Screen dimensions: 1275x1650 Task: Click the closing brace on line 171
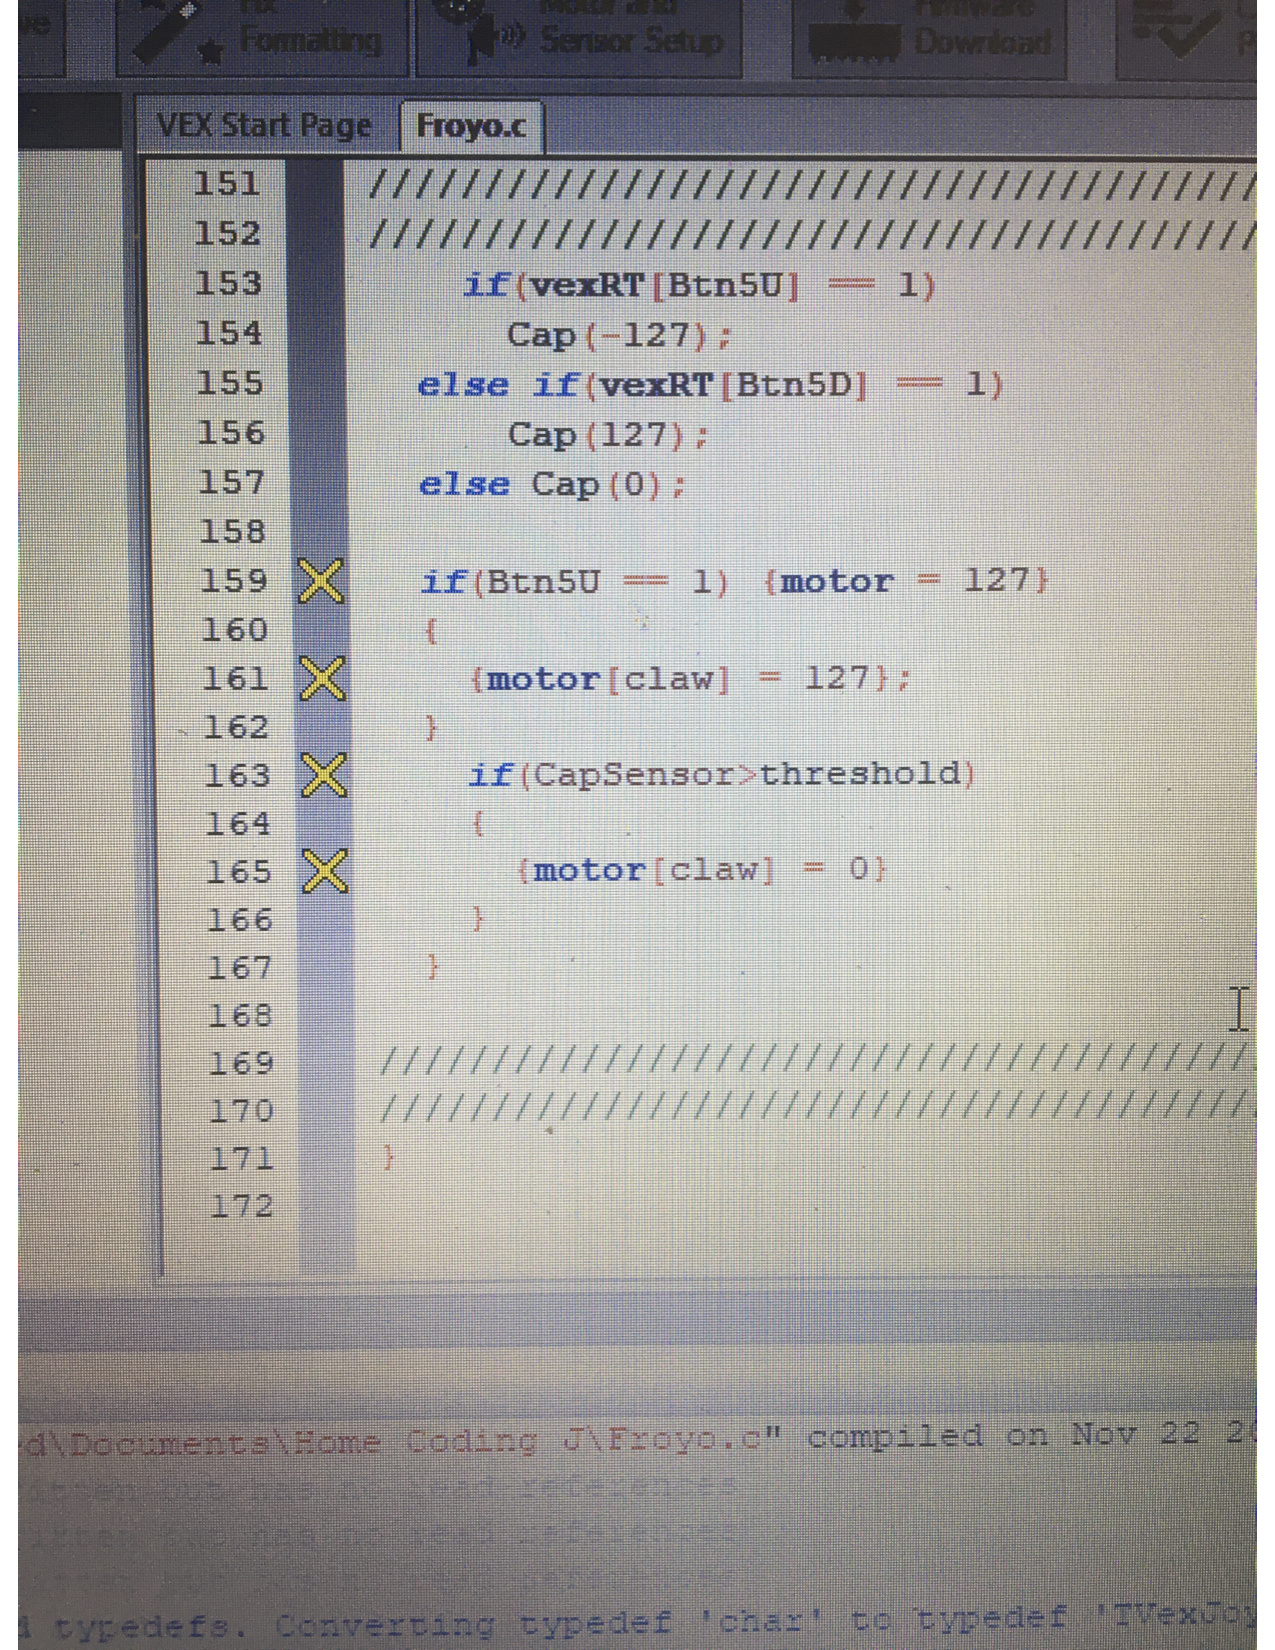[389, 1159]
